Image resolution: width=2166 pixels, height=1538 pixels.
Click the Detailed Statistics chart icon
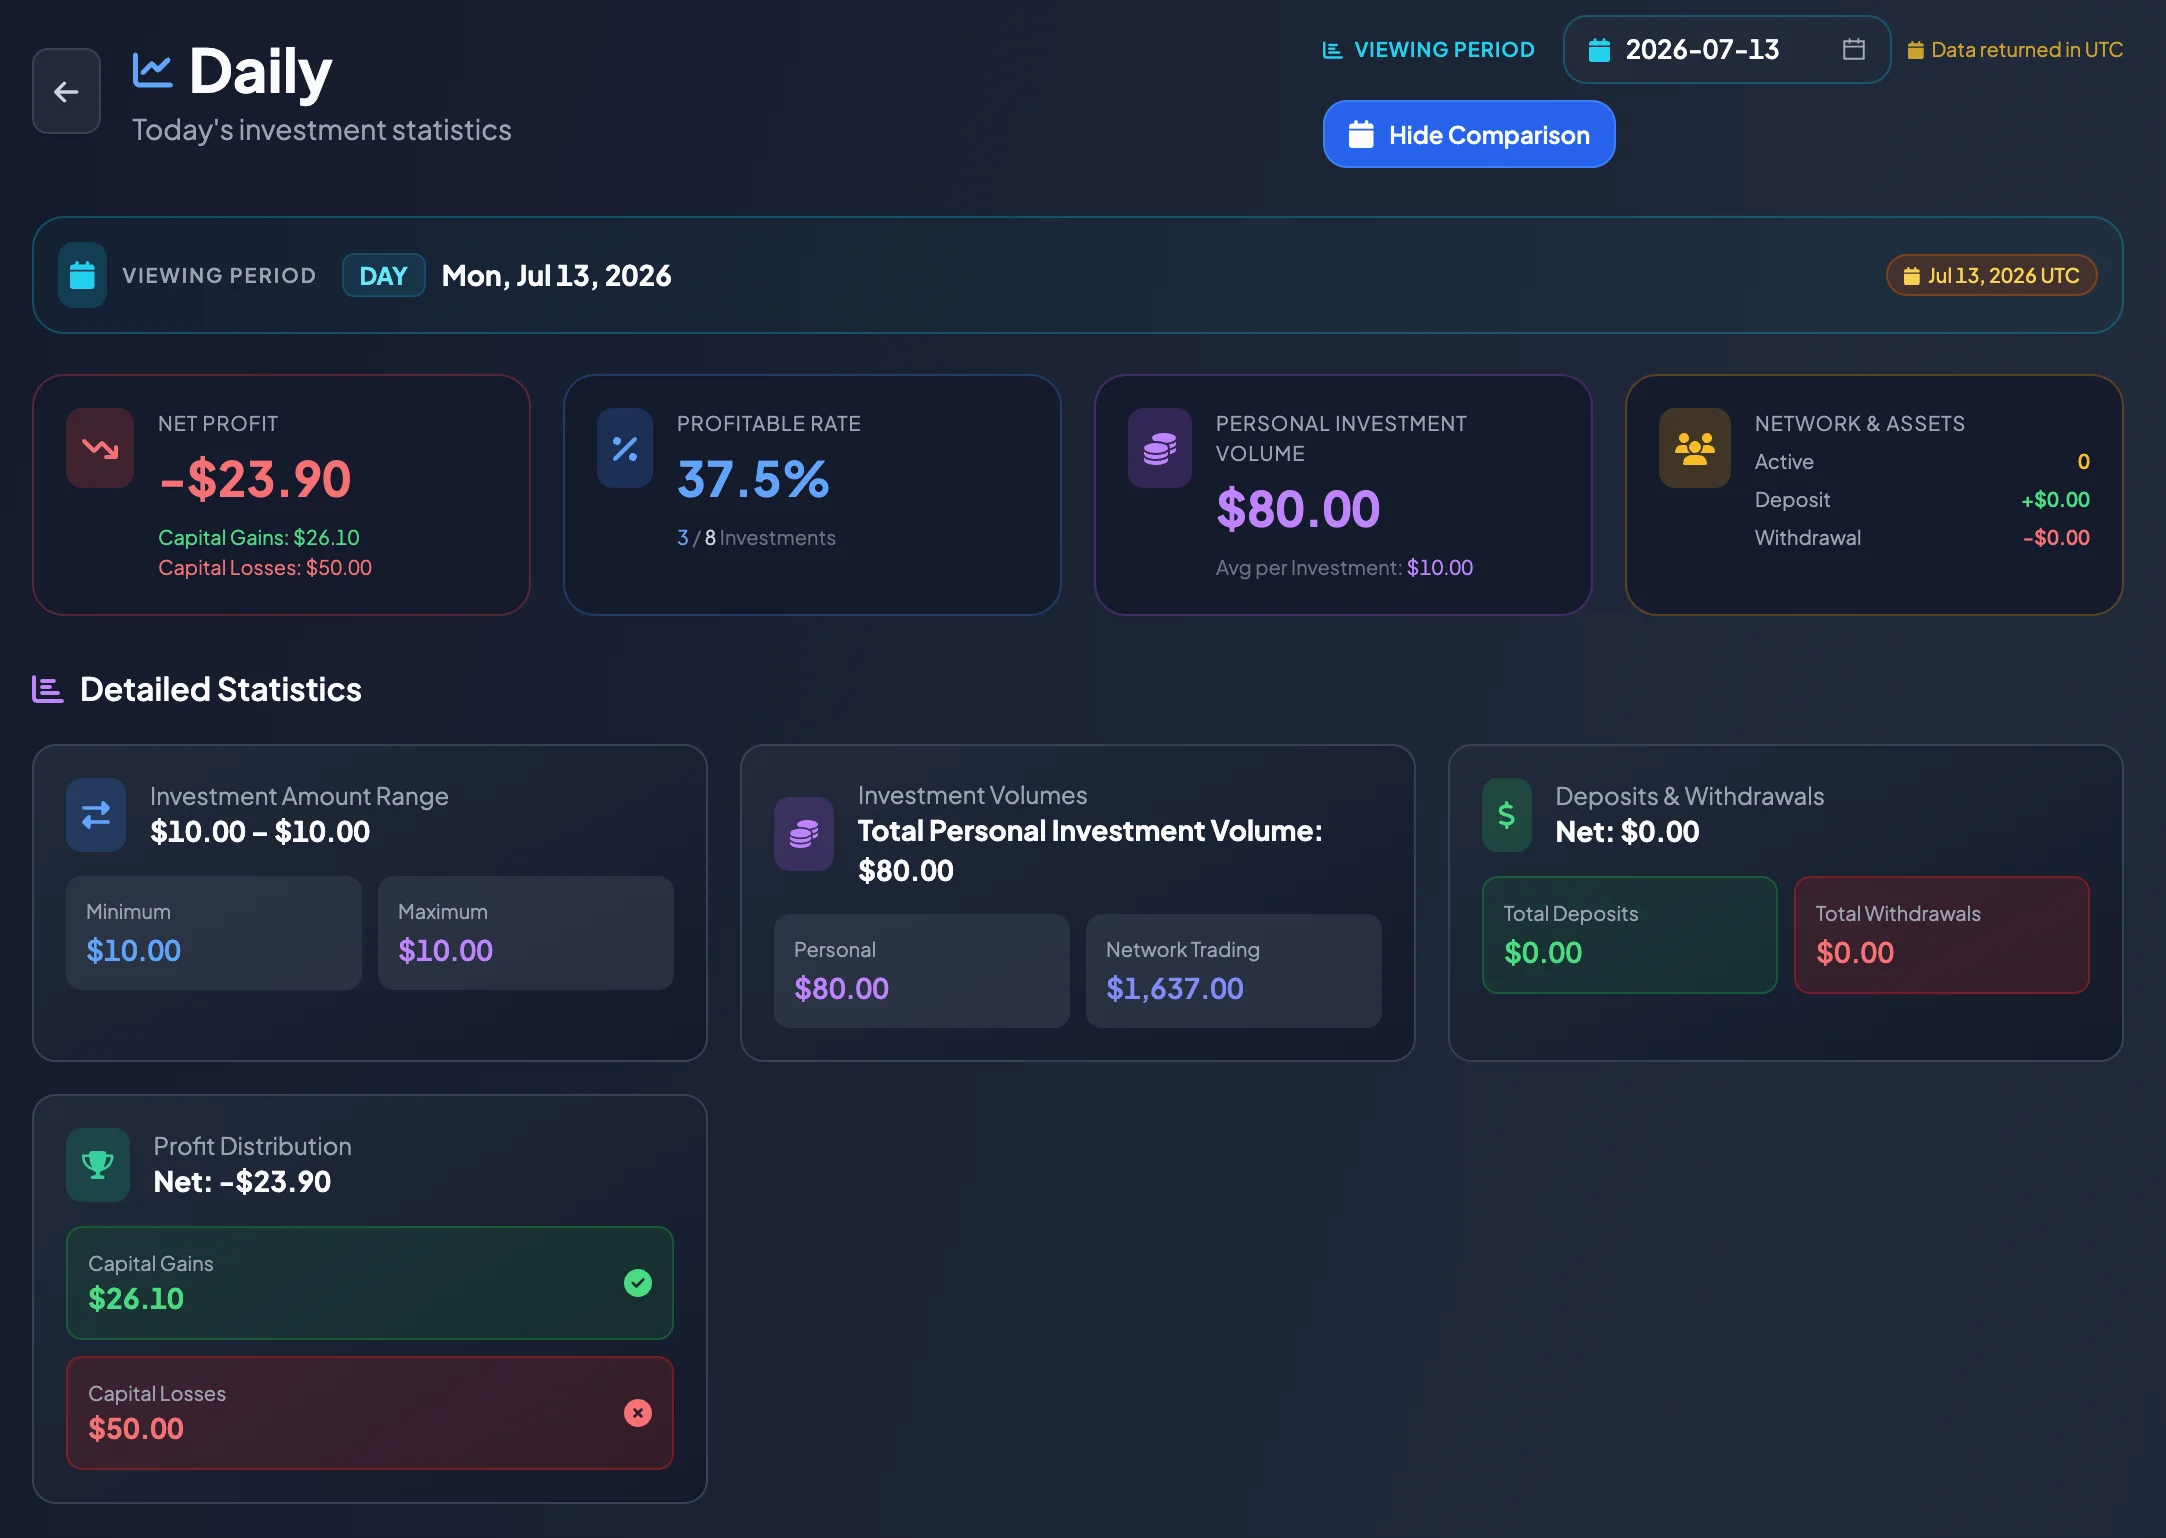point(47,689)
